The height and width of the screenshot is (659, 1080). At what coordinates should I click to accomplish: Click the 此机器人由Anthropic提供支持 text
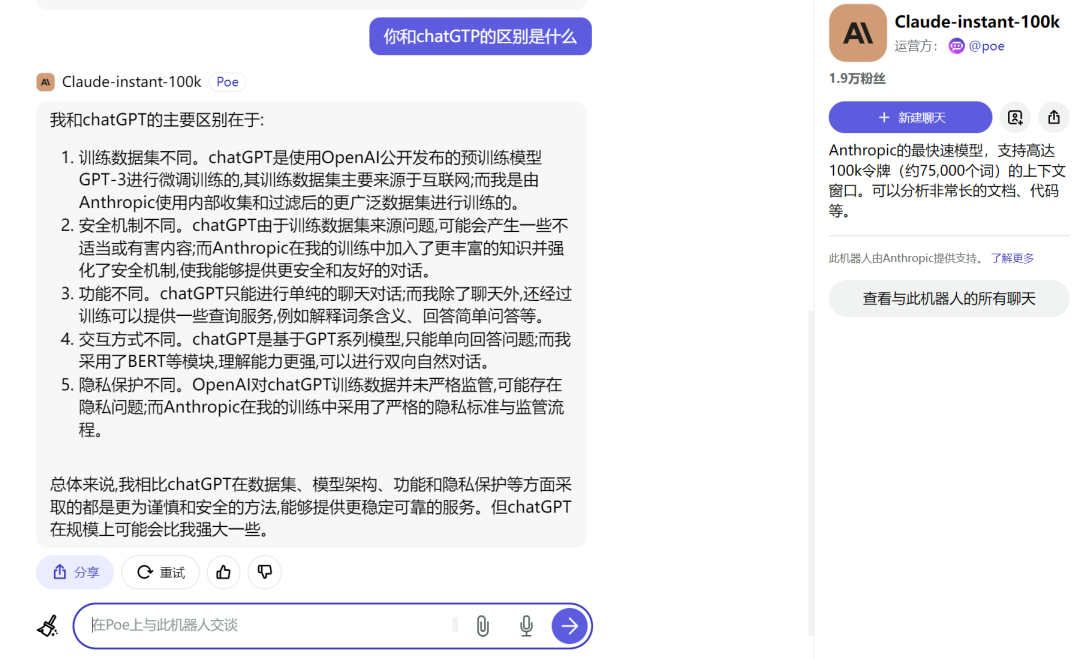coord(906,258)
